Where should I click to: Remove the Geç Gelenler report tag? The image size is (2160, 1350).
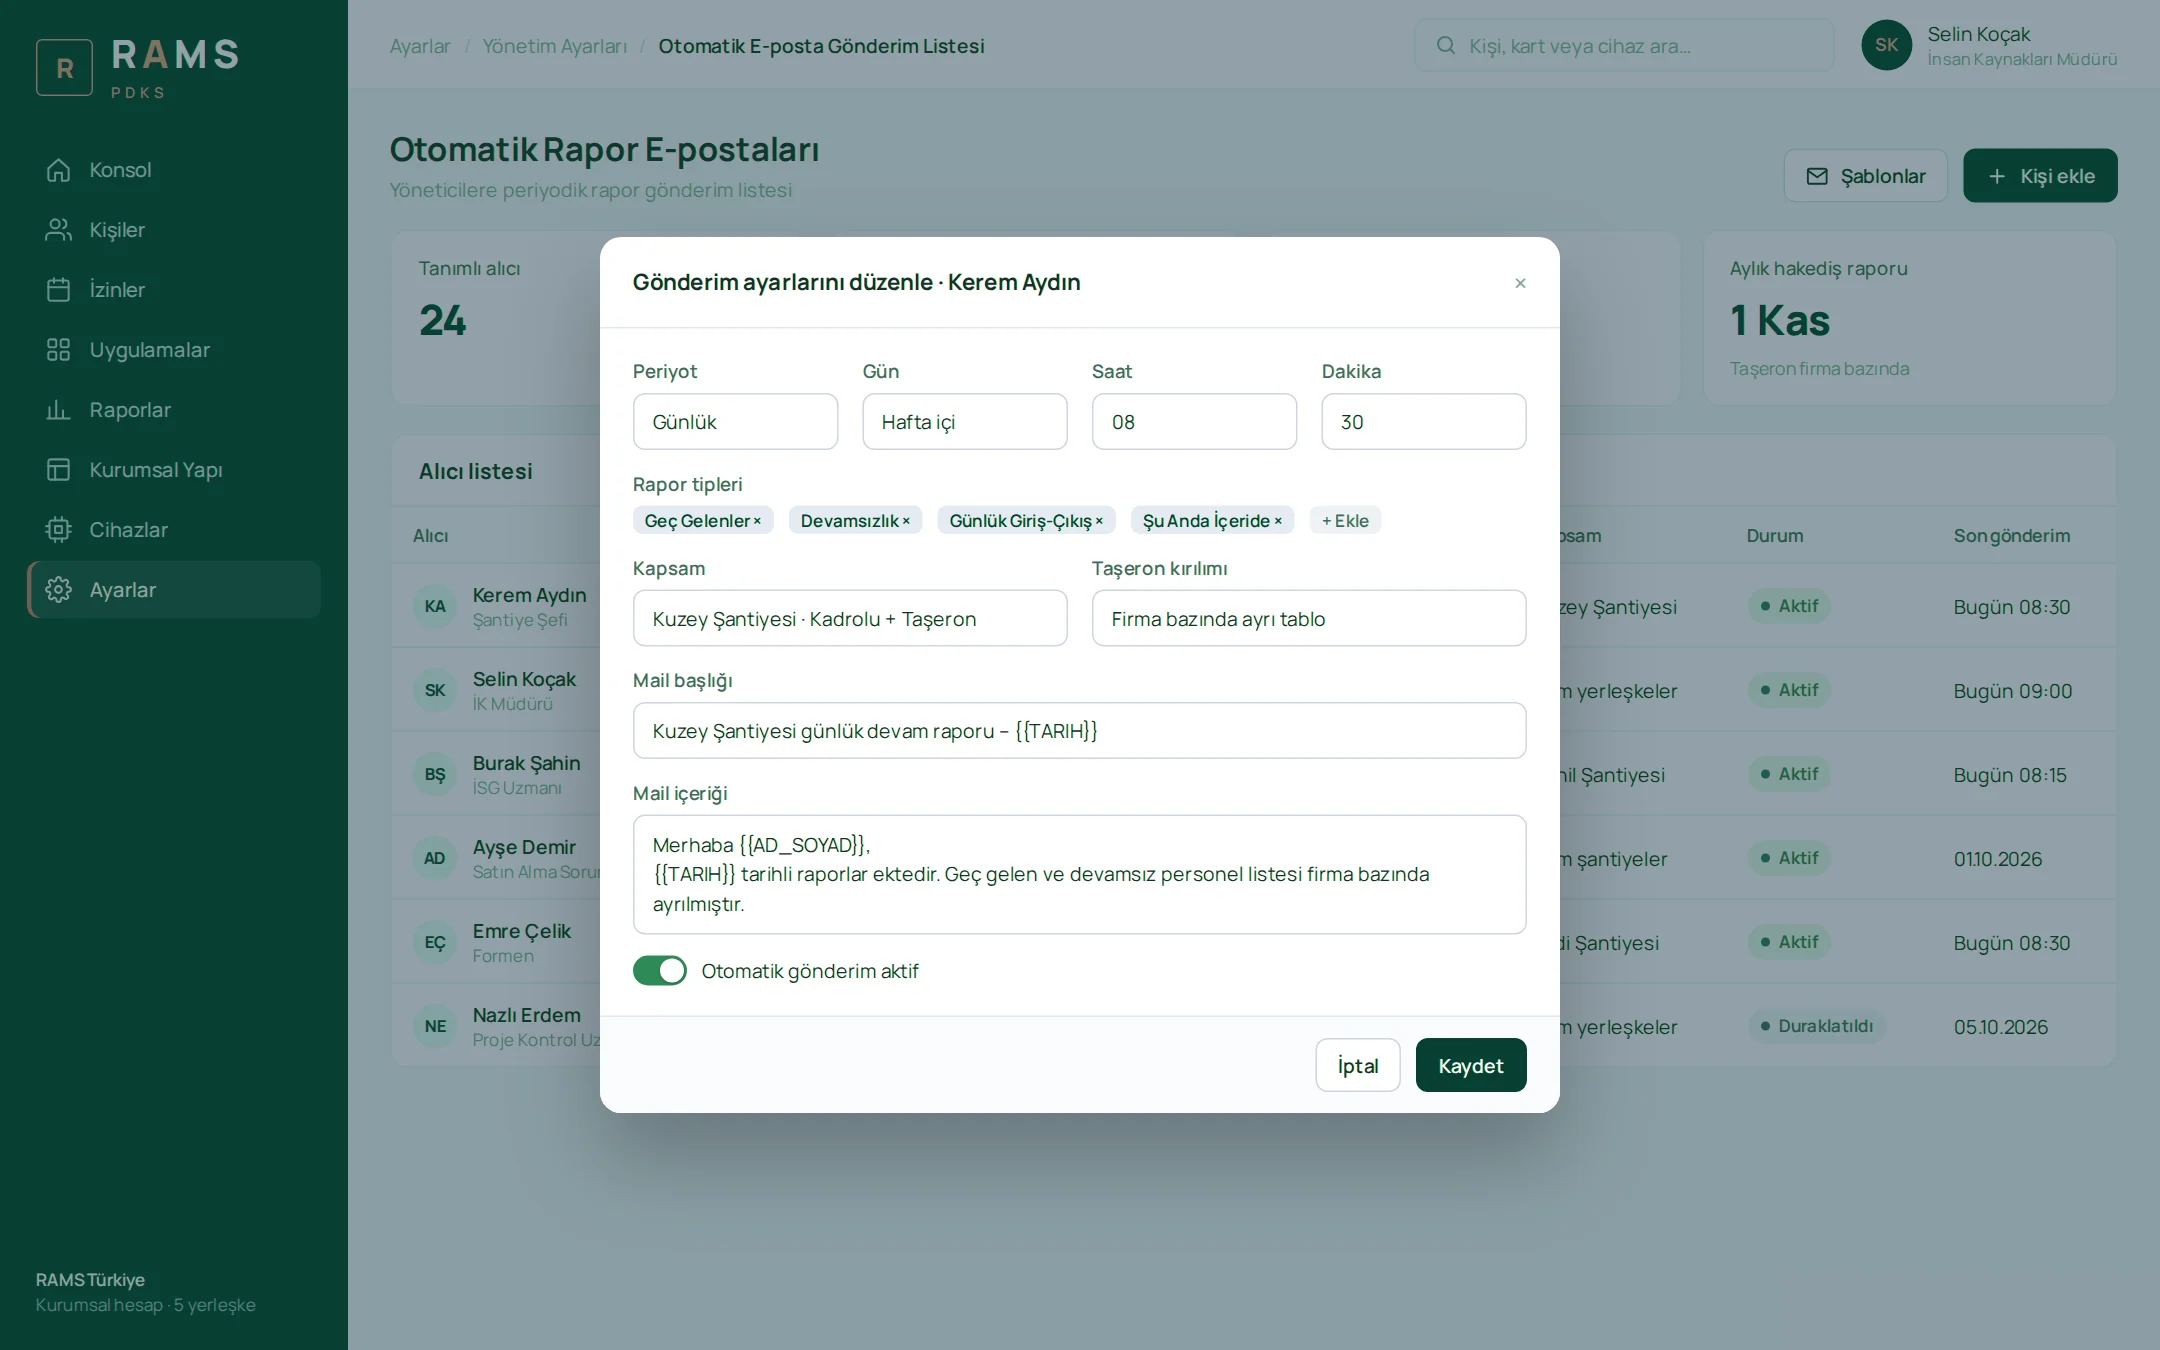click(x=757, y=521)
